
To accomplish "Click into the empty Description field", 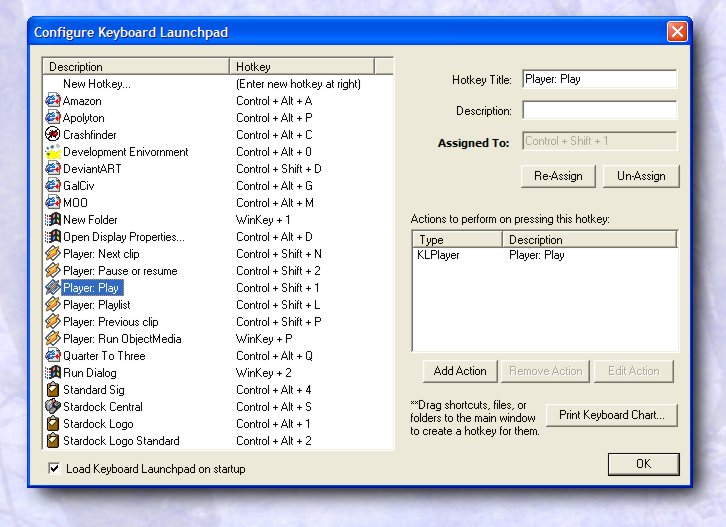I will 600,110.
